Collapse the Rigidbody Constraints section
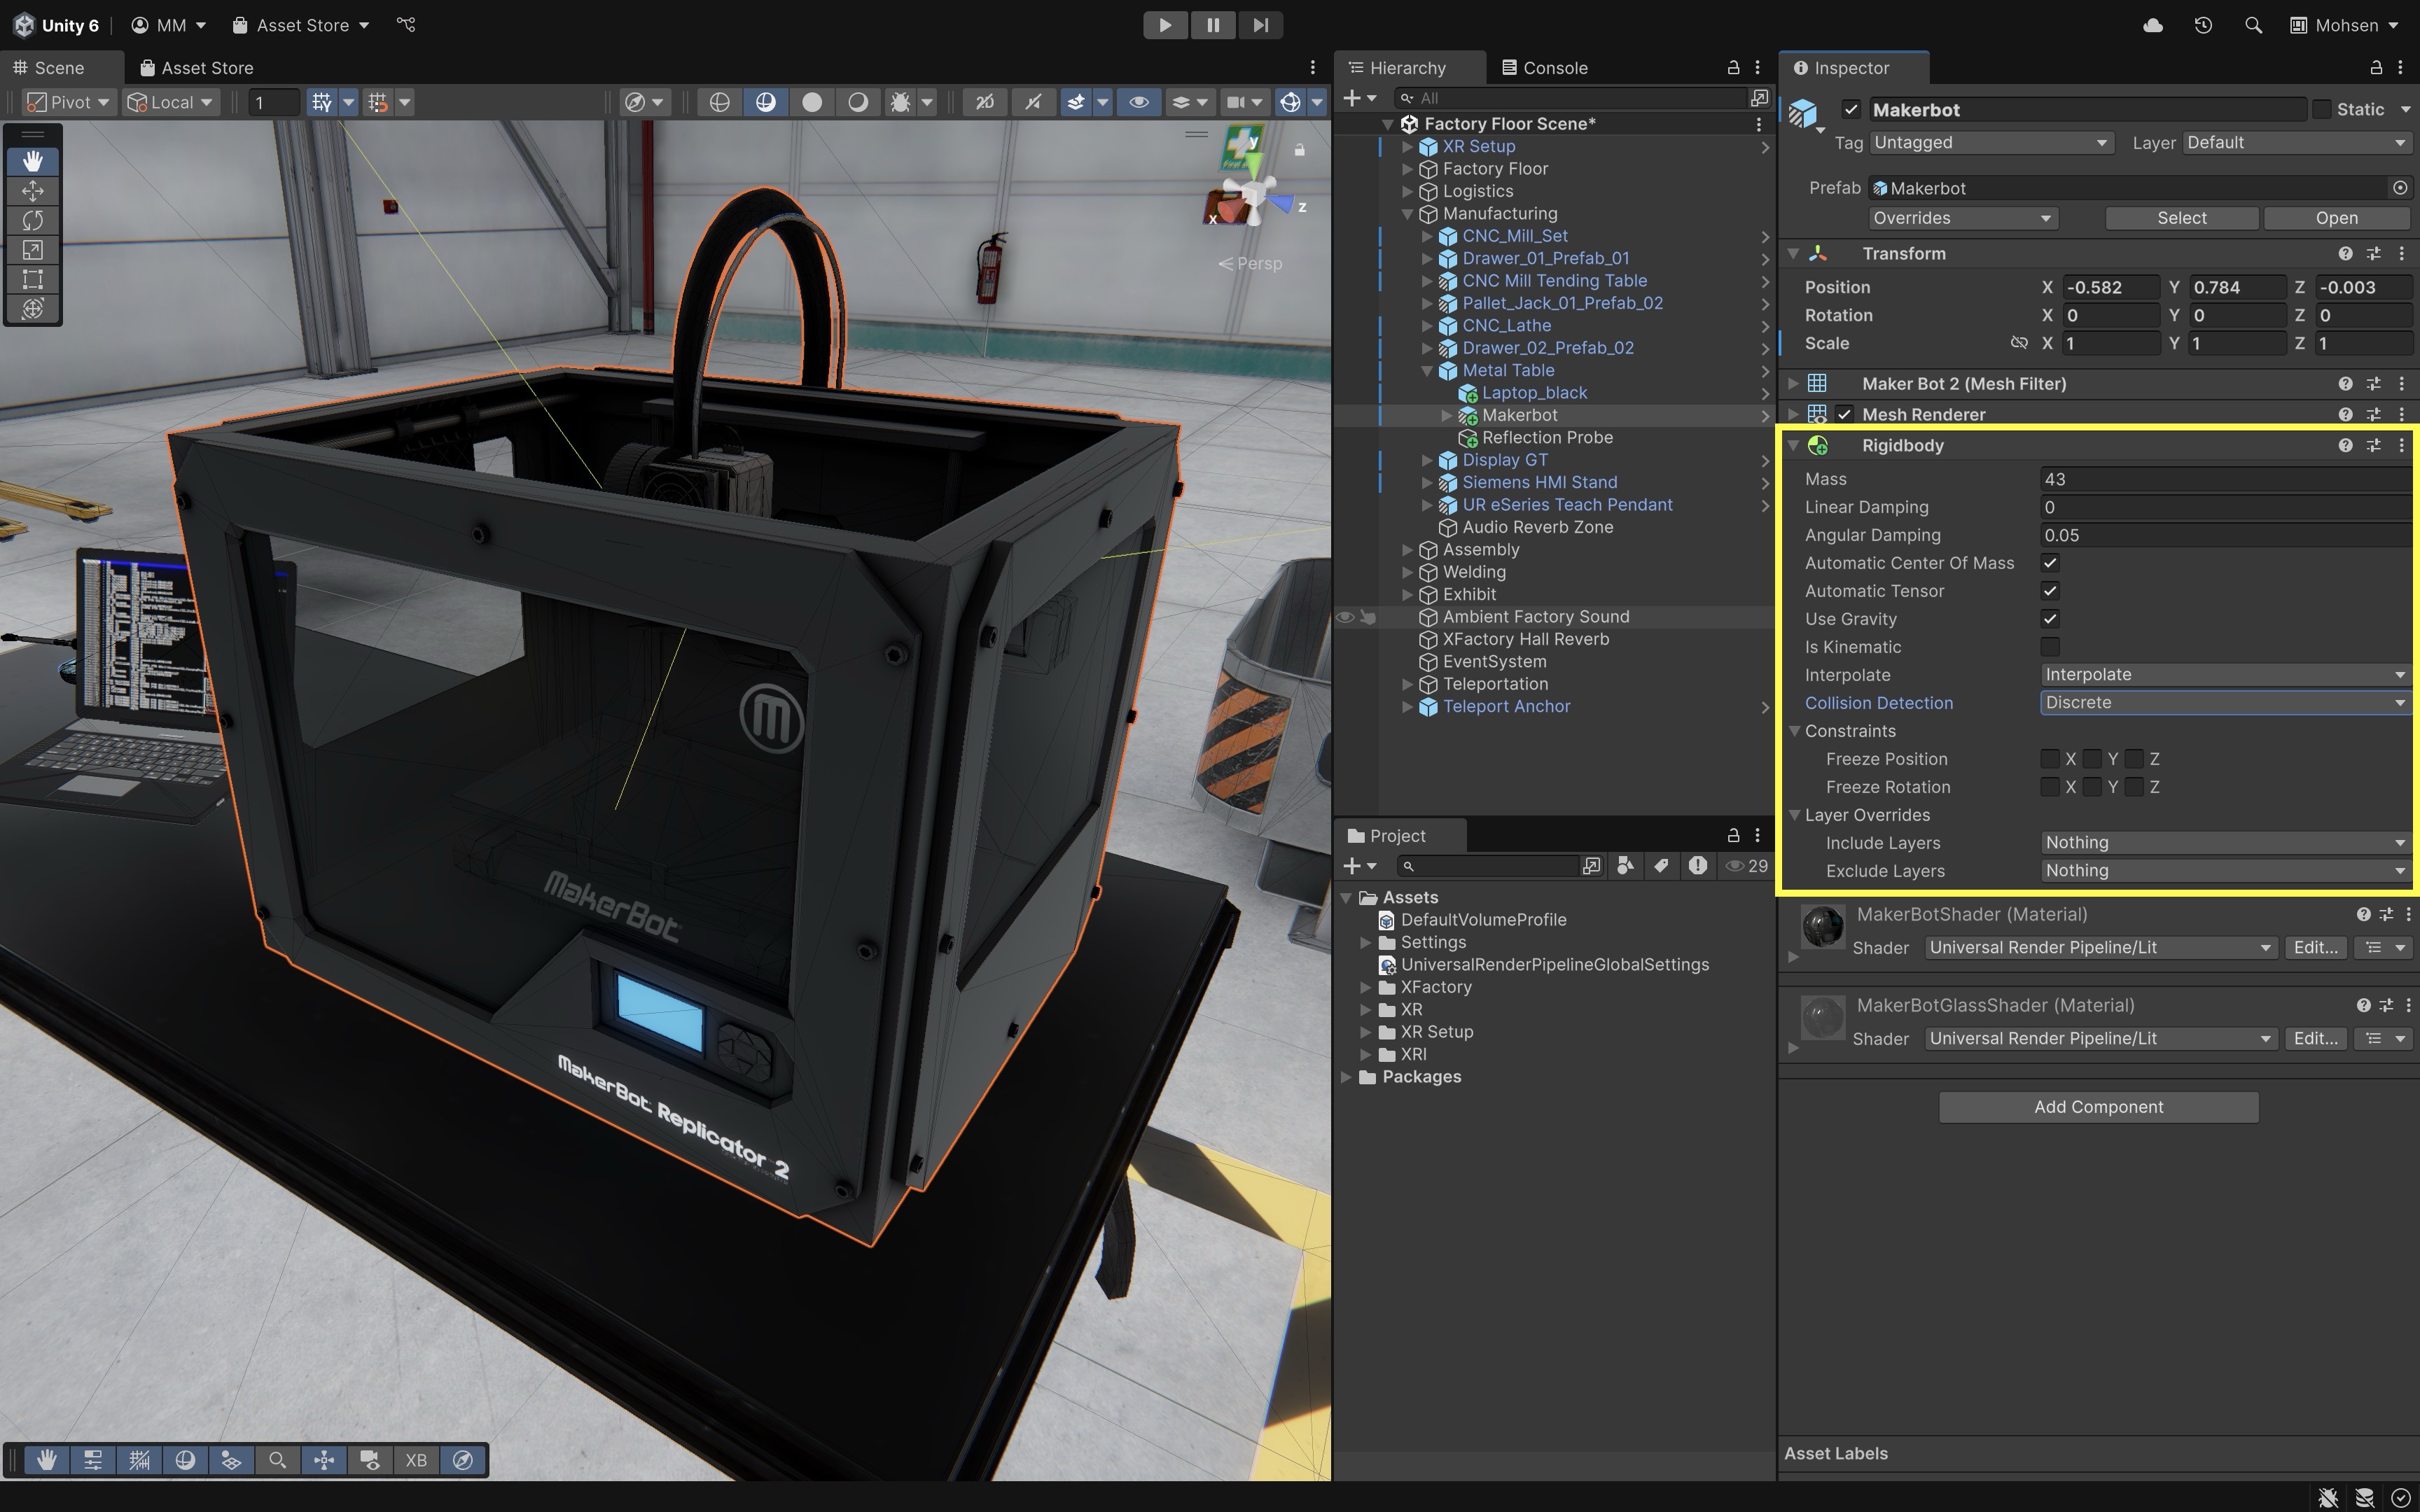This screenshot has height=1512, width=2420. coord(1795,731)
